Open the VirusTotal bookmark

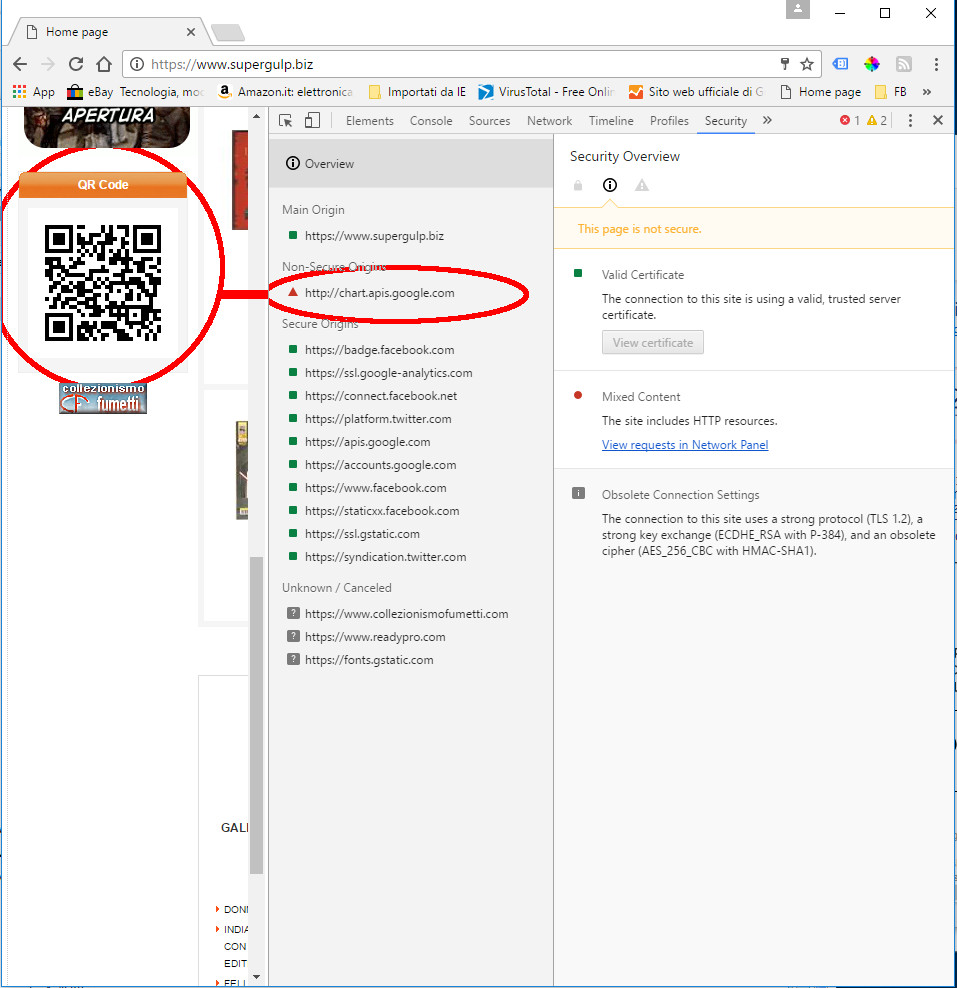pyautogui.click(x=546, y=92)
